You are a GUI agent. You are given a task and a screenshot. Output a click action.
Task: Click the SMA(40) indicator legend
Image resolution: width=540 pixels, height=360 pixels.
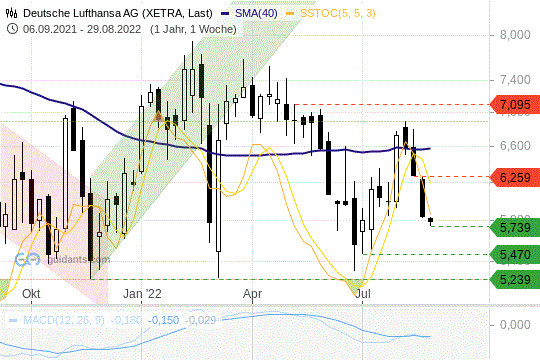[x=256, y=13]
